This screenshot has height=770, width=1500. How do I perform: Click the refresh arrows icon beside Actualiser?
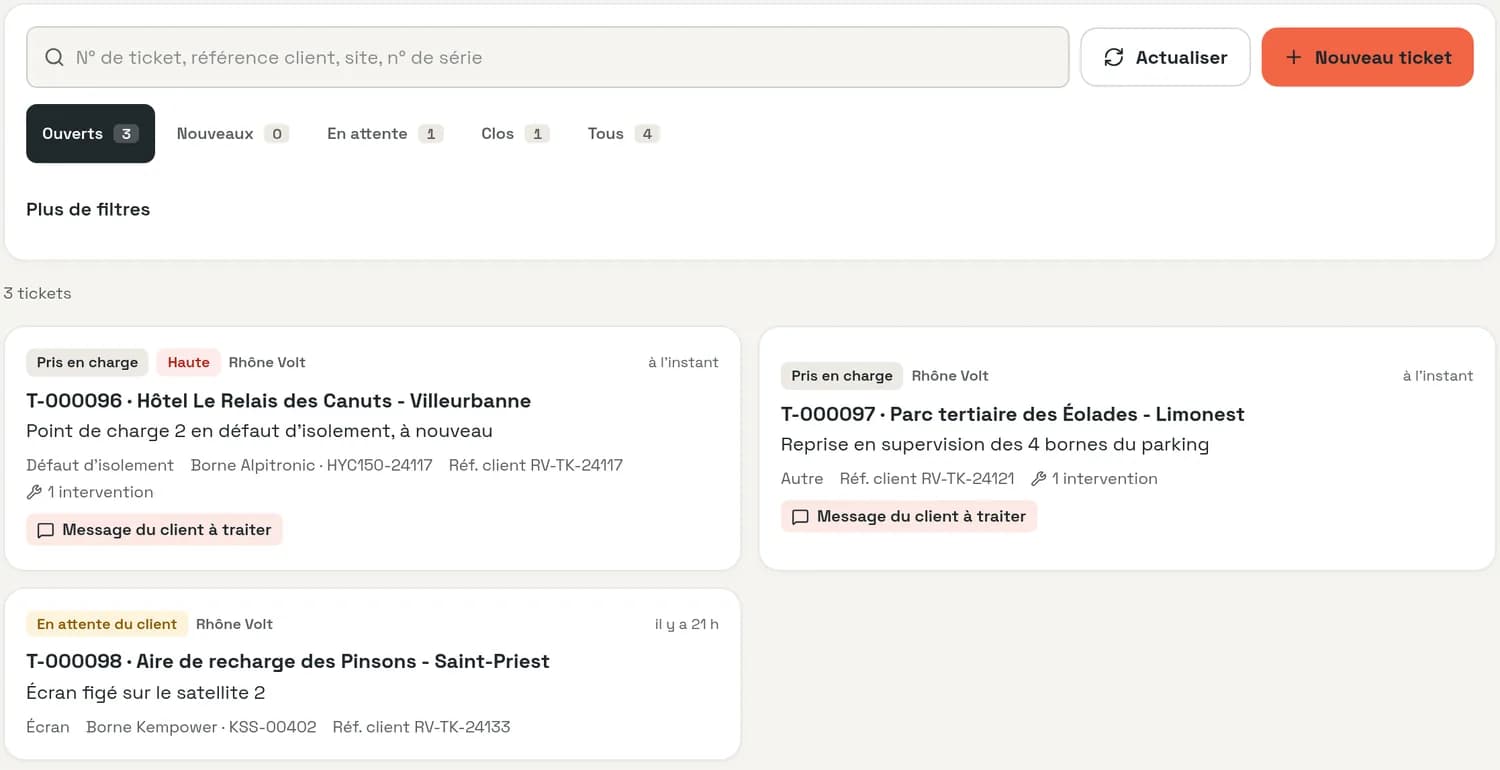point(1113,58)
